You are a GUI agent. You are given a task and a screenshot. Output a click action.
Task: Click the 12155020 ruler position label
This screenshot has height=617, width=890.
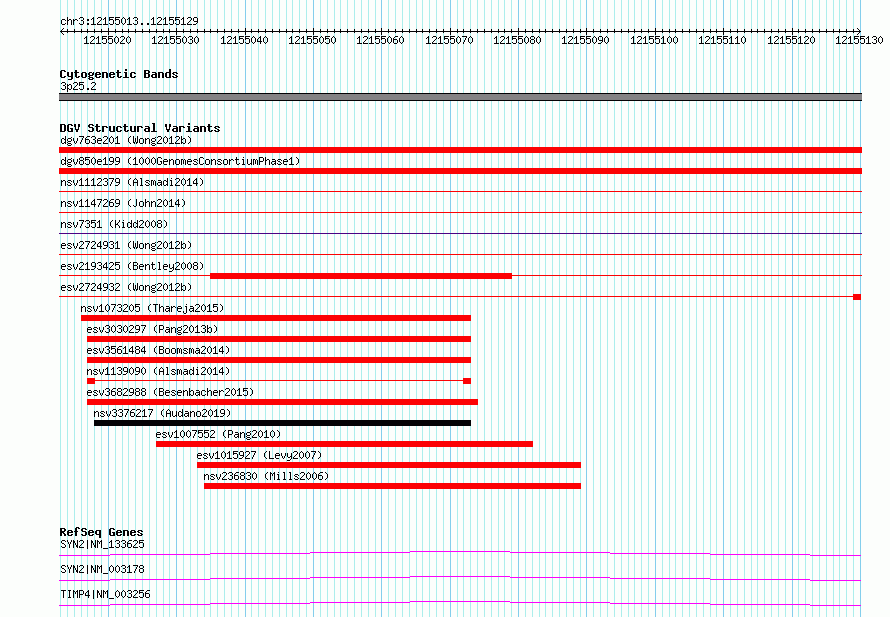click(x=107, y=40)
